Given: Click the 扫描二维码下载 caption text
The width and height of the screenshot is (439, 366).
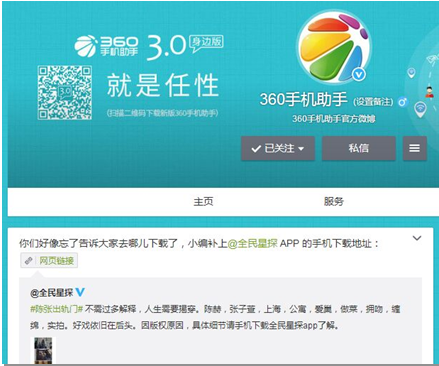Looking at the screenshot, I should (163, 113).
